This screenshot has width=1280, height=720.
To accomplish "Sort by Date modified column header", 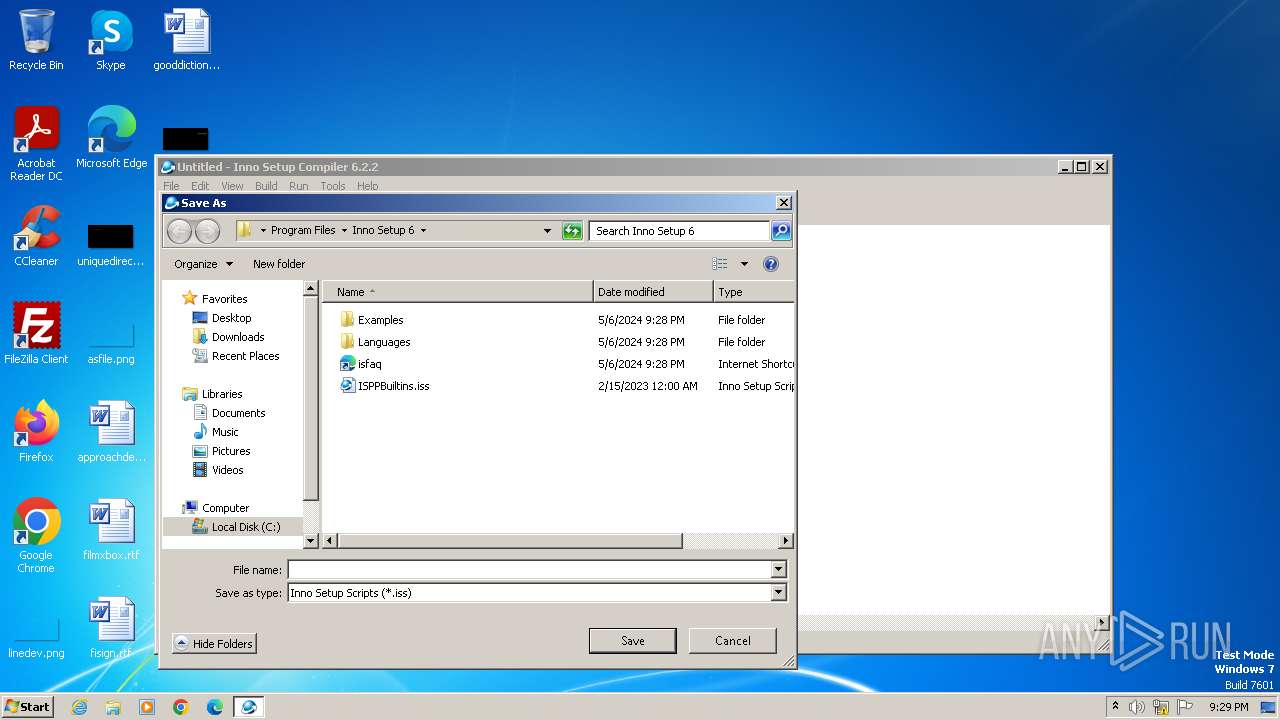I will [654, 292].
